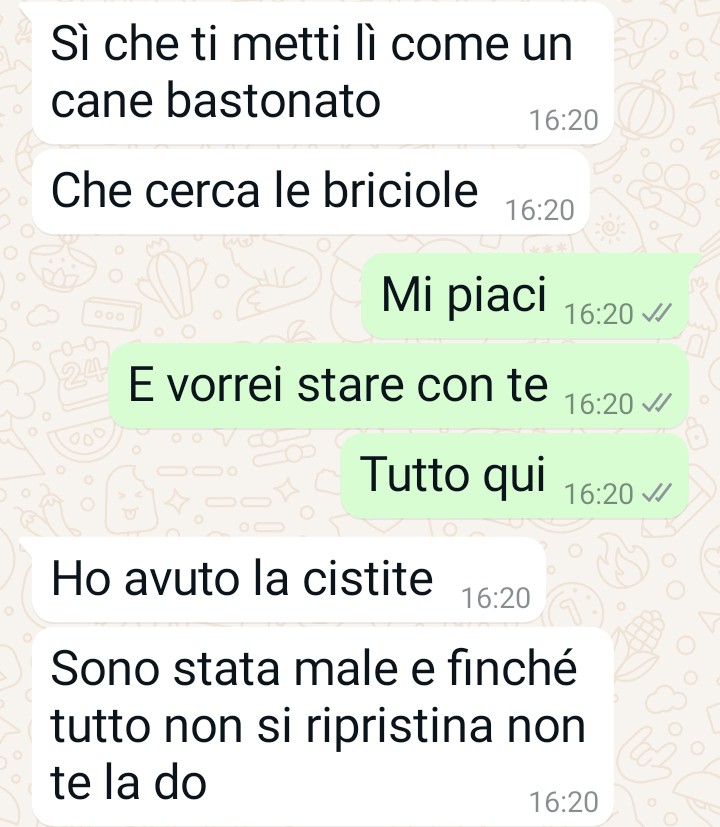Tap the double check mark beside 'Mi piaci'
720x827 pixels.
657,313
